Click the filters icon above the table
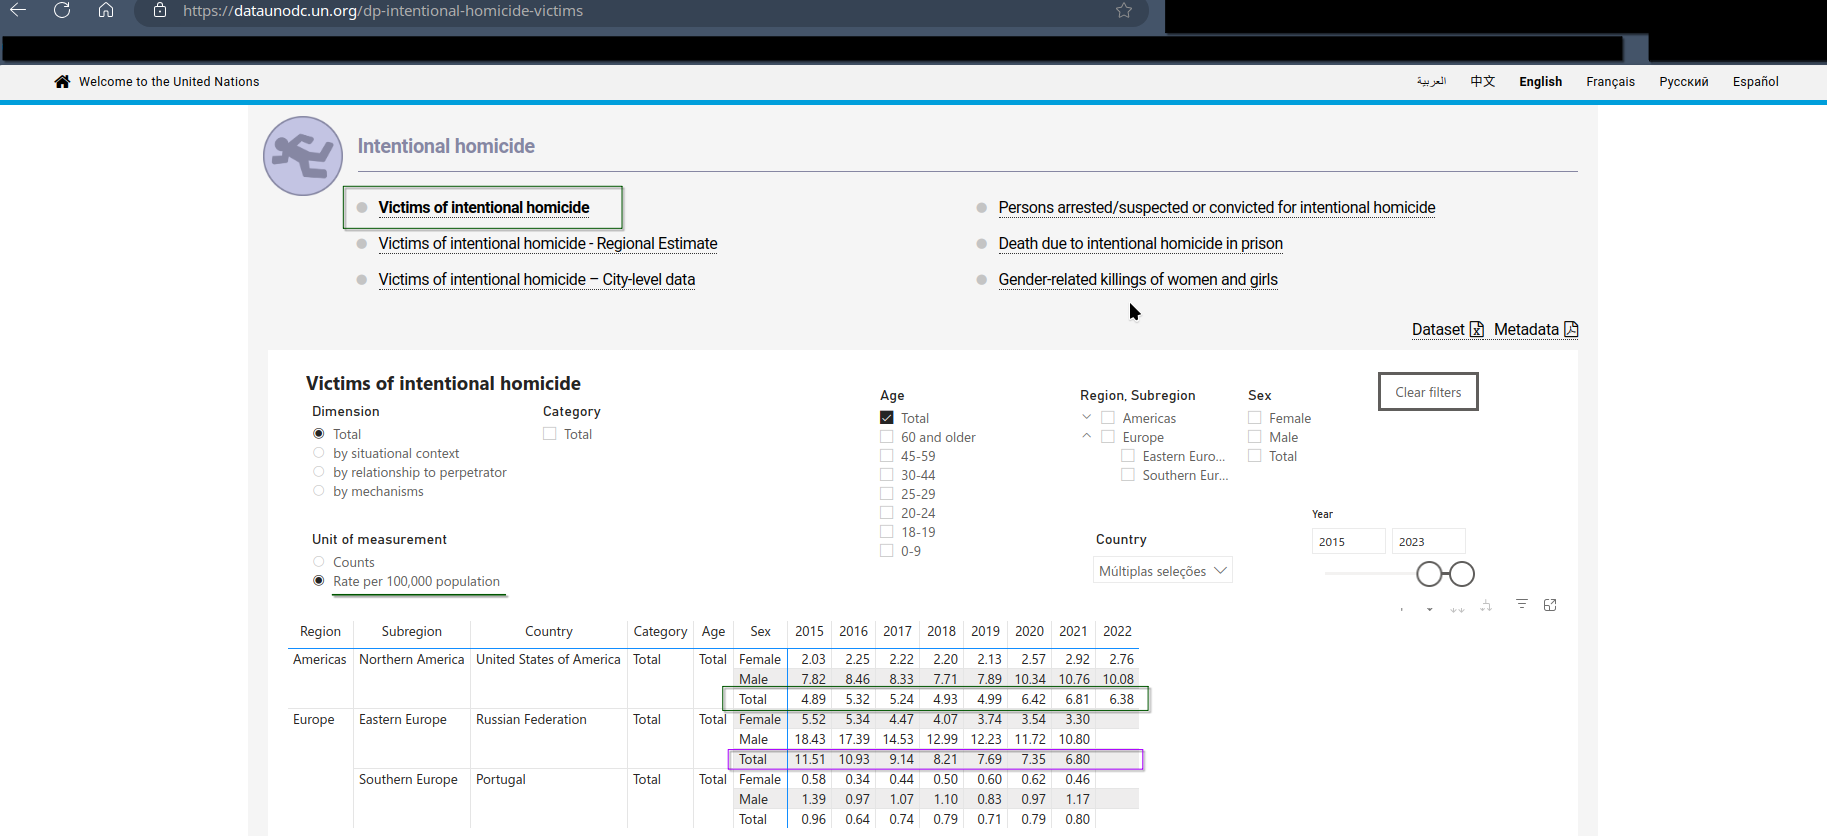 (1521, 604)
